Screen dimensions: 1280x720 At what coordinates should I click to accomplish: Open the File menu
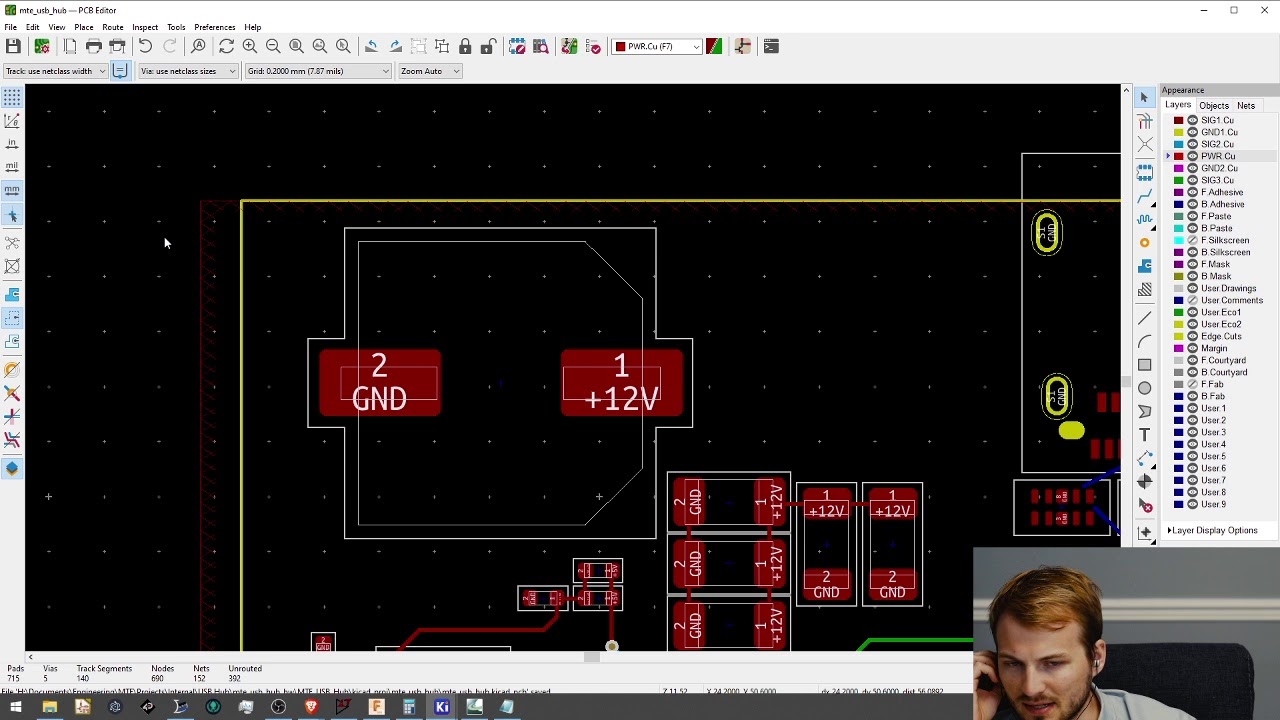[10, 27]
